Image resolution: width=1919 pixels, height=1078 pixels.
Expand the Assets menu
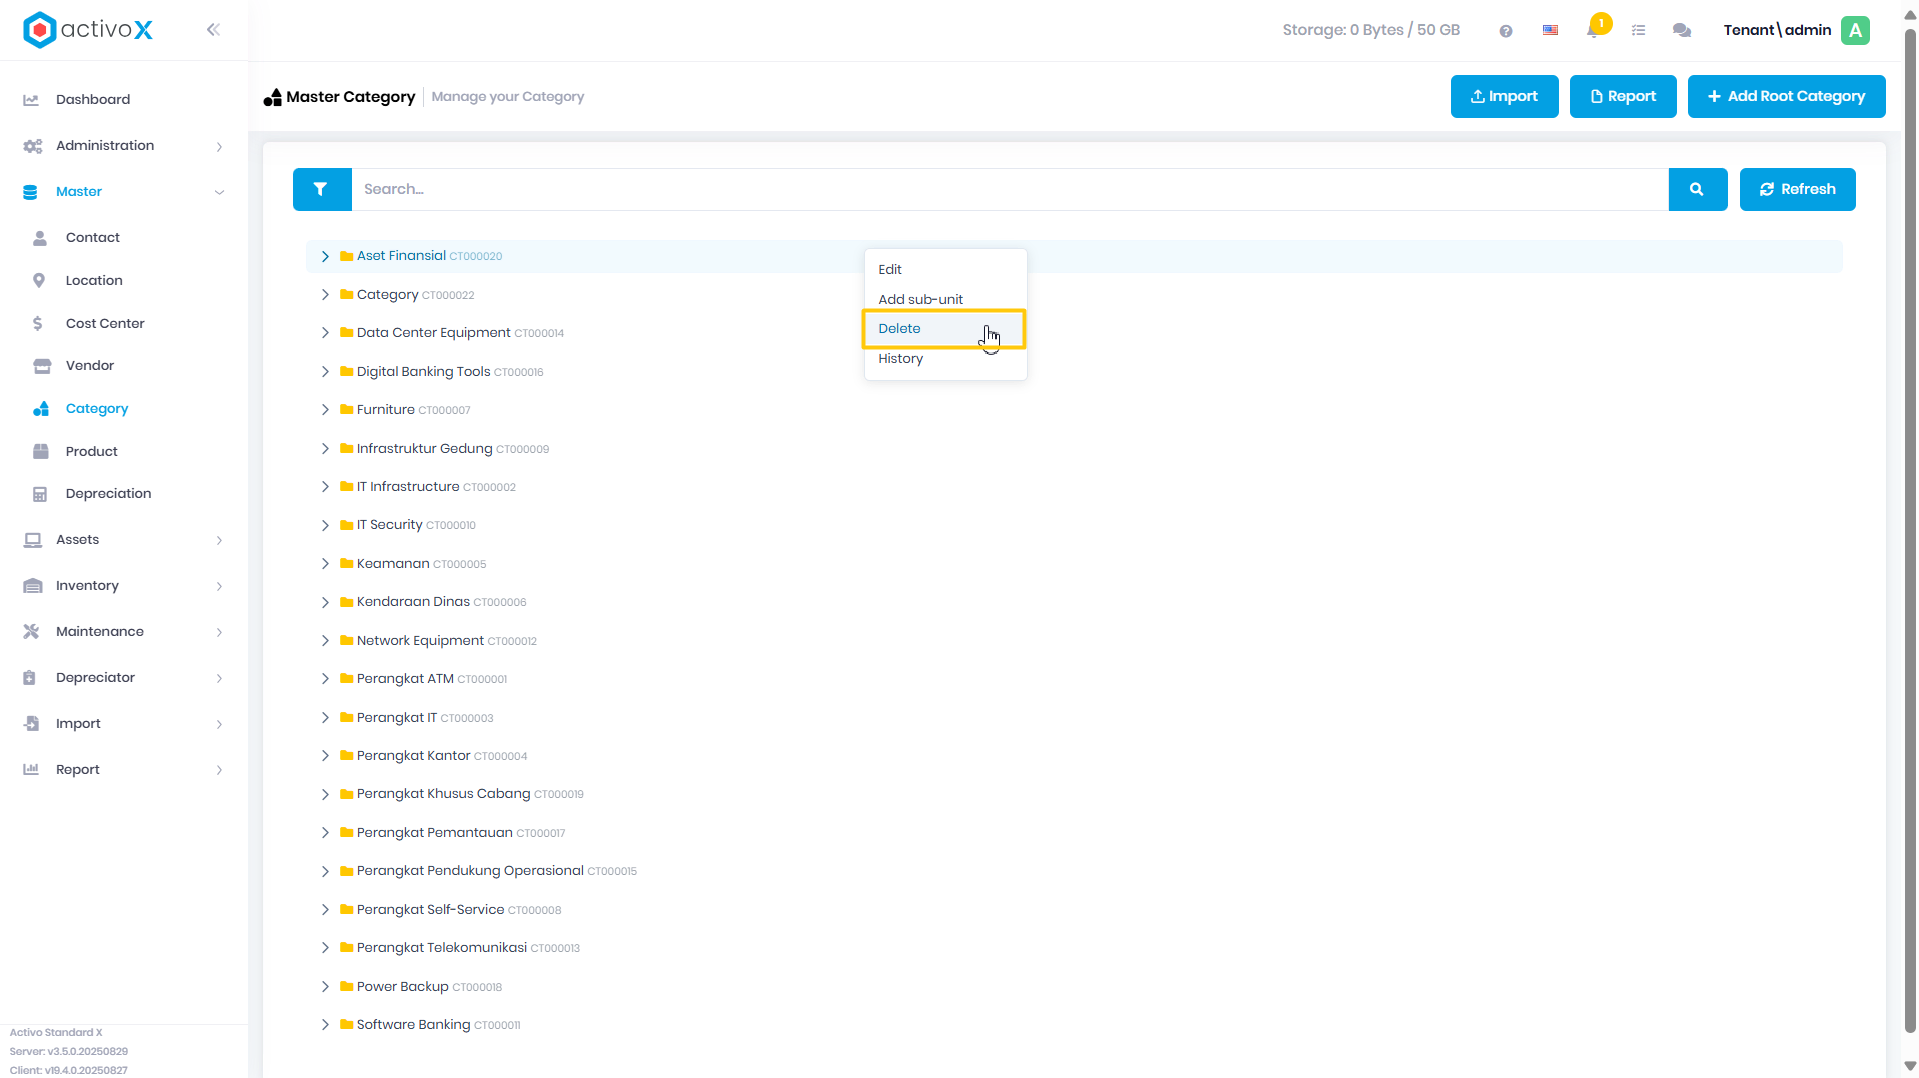[124, 540]
